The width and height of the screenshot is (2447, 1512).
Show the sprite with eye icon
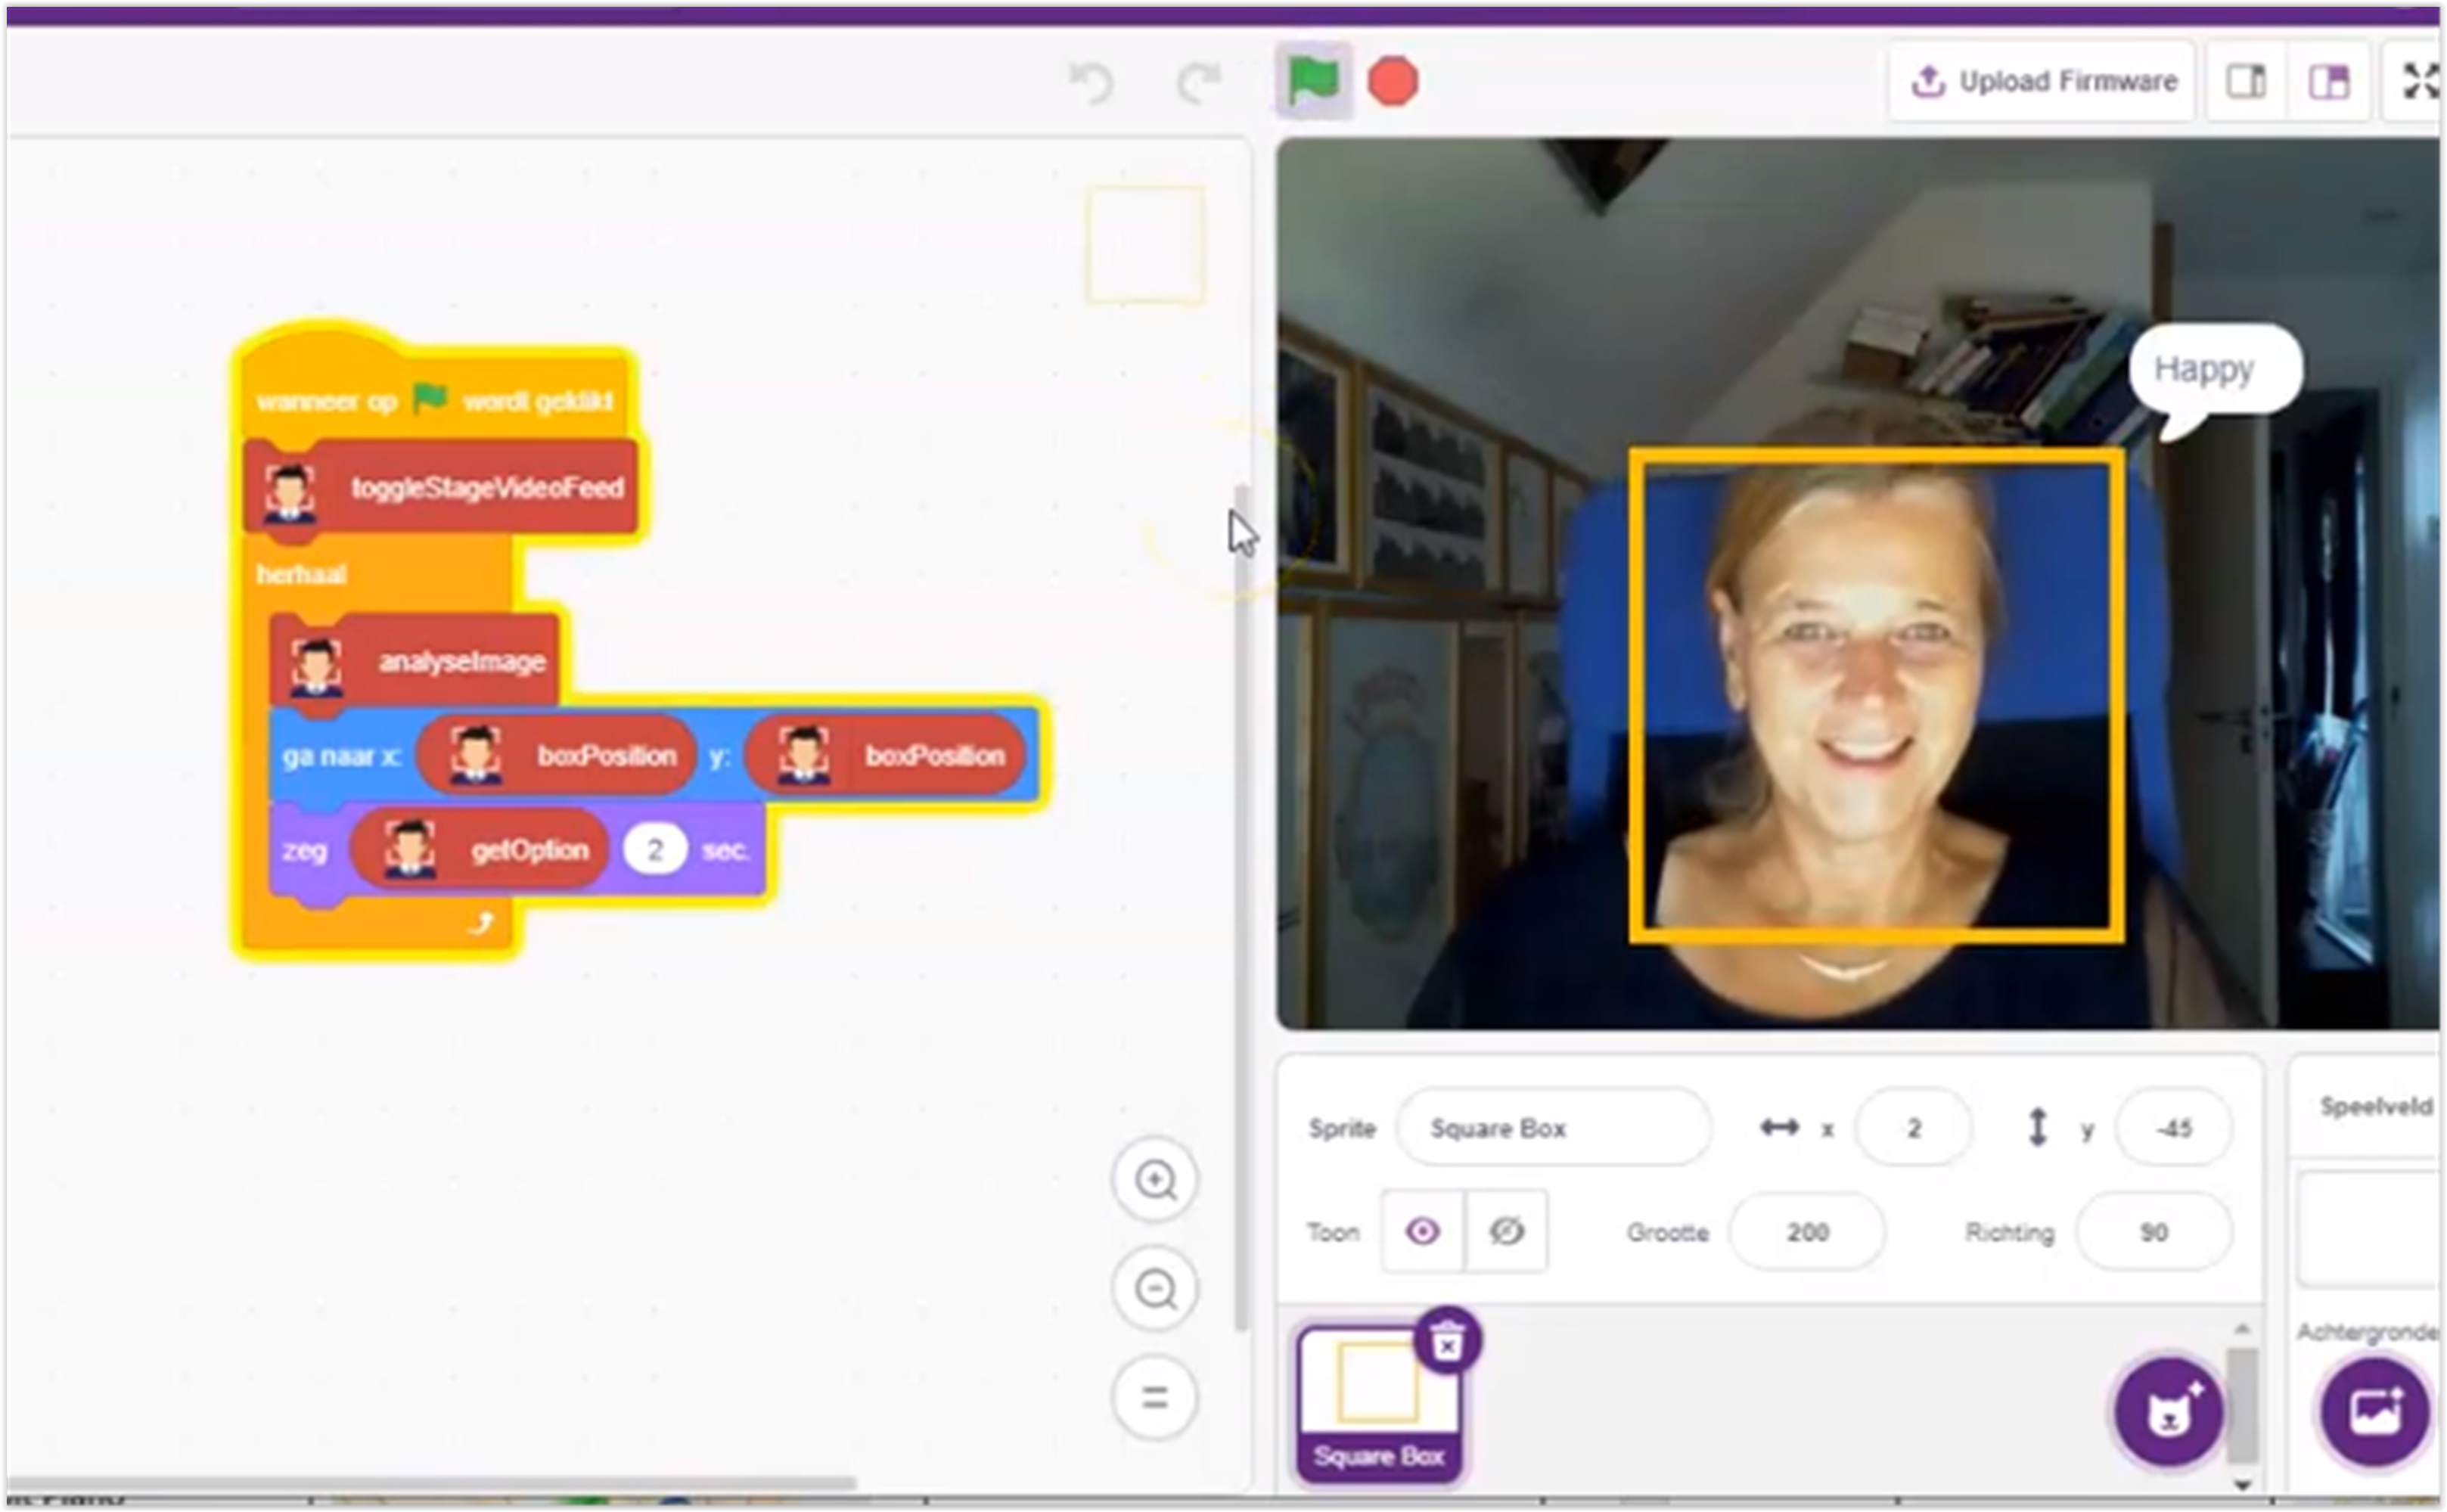1422,1231
